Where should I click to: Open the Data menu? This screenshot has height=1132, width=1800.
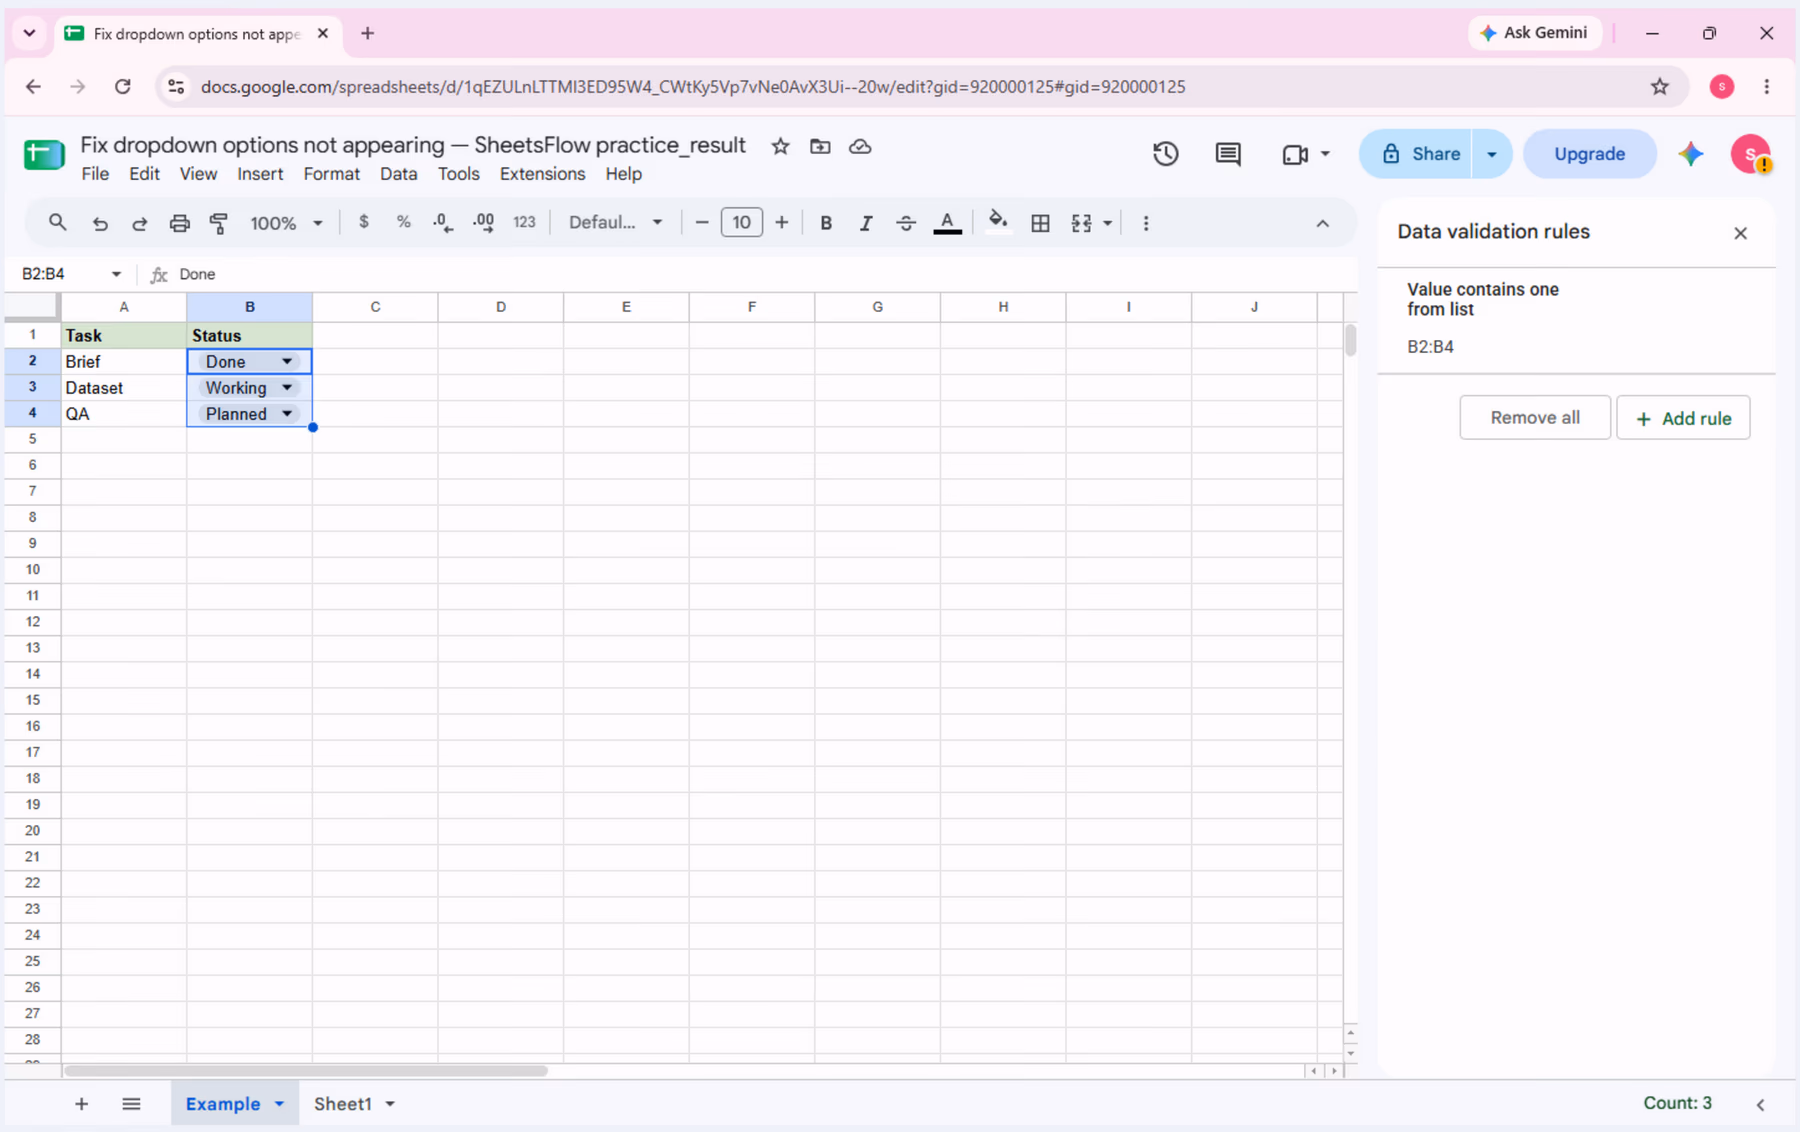pyautogui.click(x=398, y=174)
